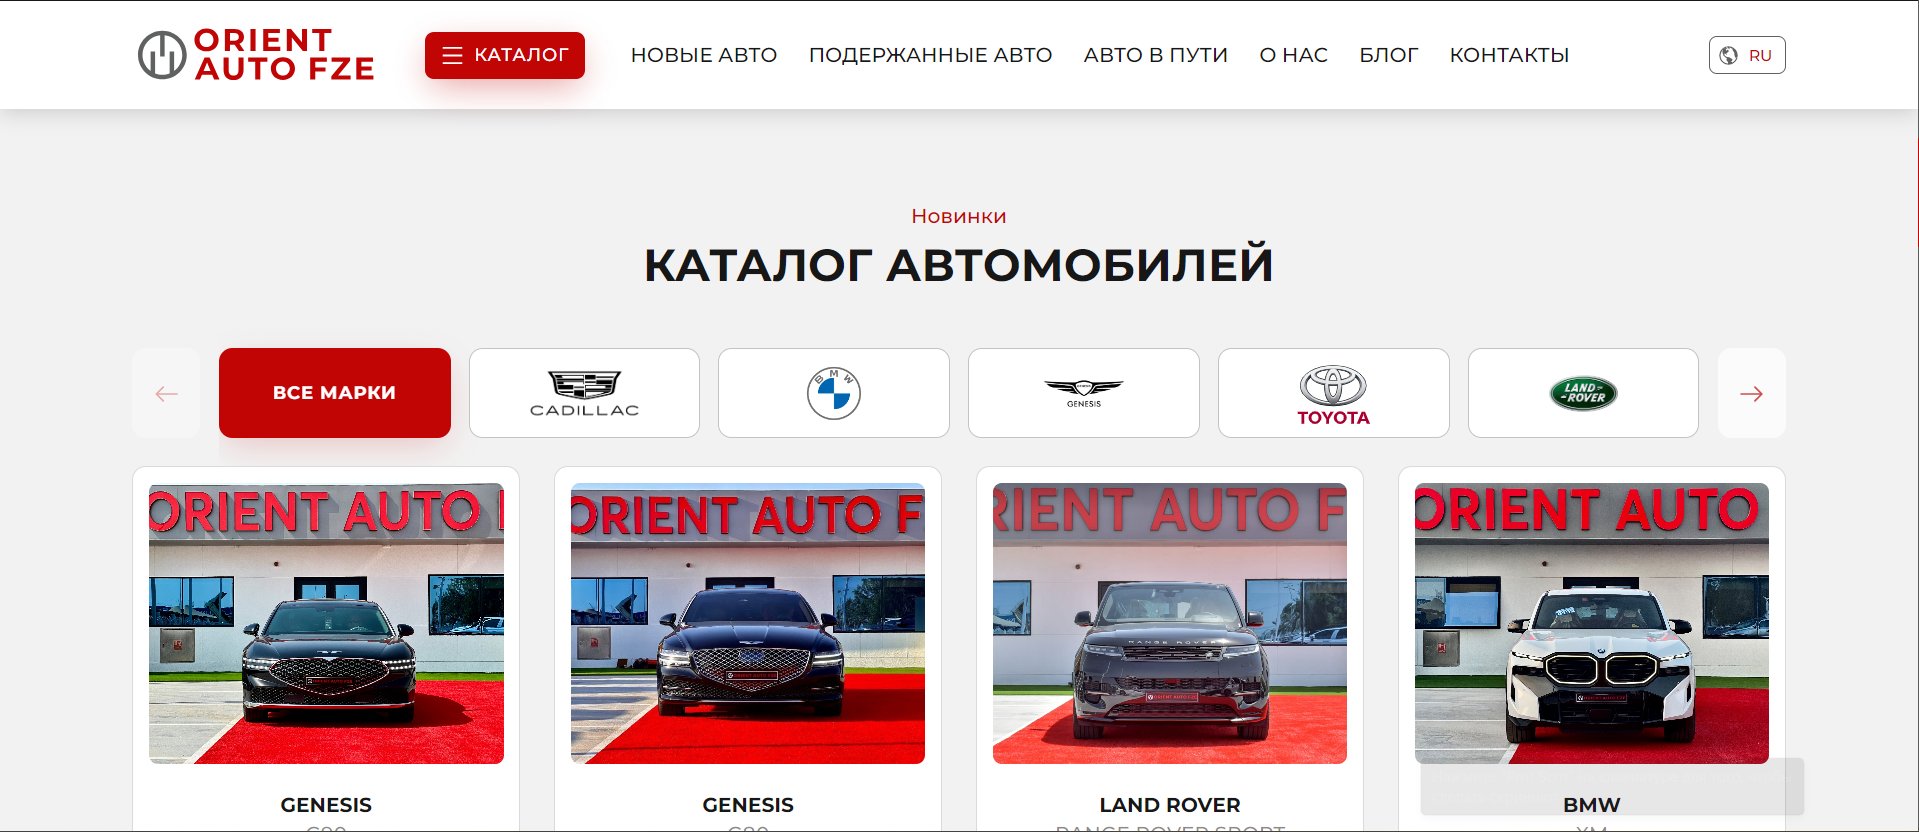Open the first black Genesis car photo
The width and height of the screenshot is (1919, 832).
326,623
